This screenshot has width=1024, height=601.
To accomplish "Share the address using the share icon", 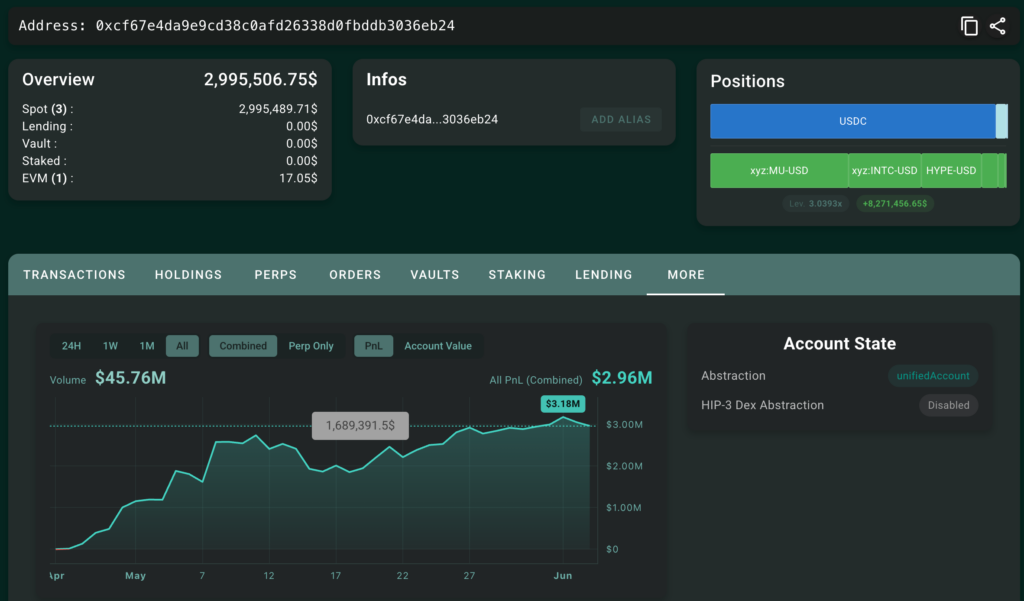I will pyautogui.click(x=997, y=26).
